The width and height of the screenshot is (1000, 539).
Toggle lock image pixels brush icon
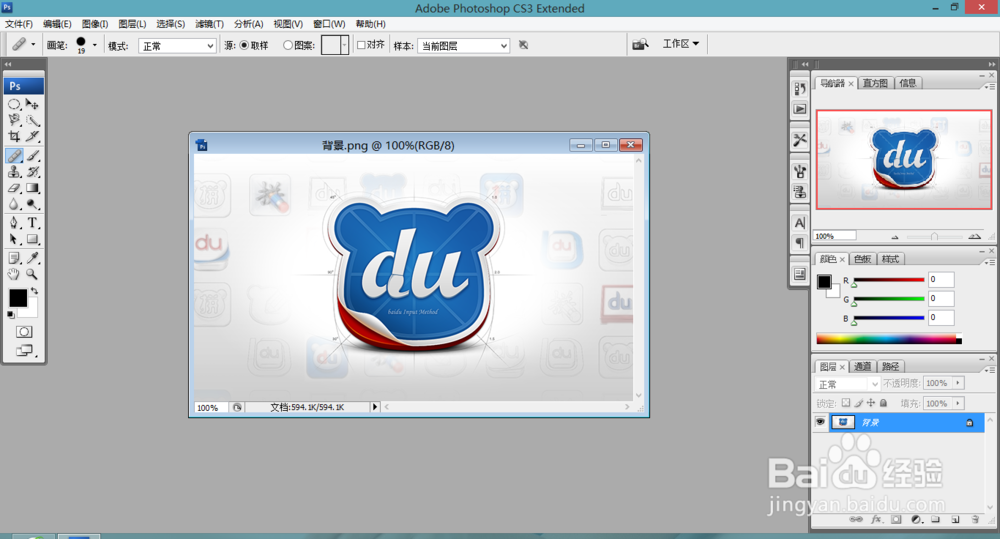858,402
